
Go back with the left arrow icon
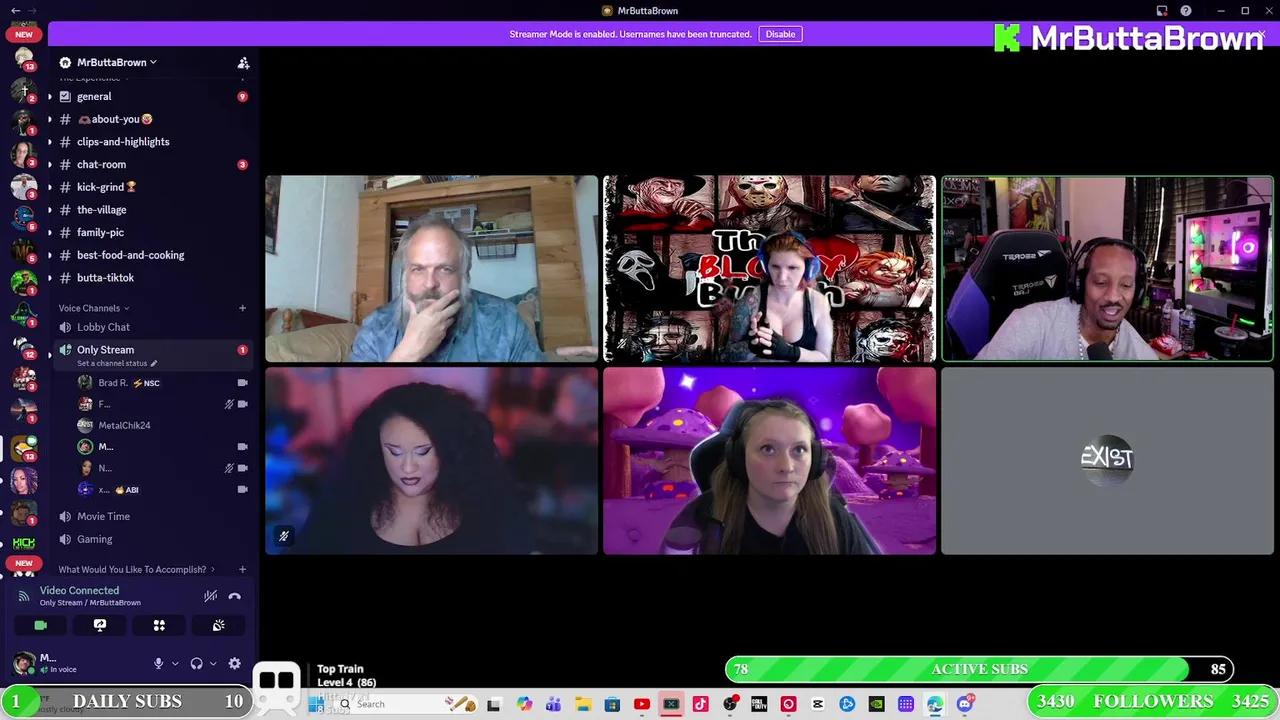[x=15, y=10]
